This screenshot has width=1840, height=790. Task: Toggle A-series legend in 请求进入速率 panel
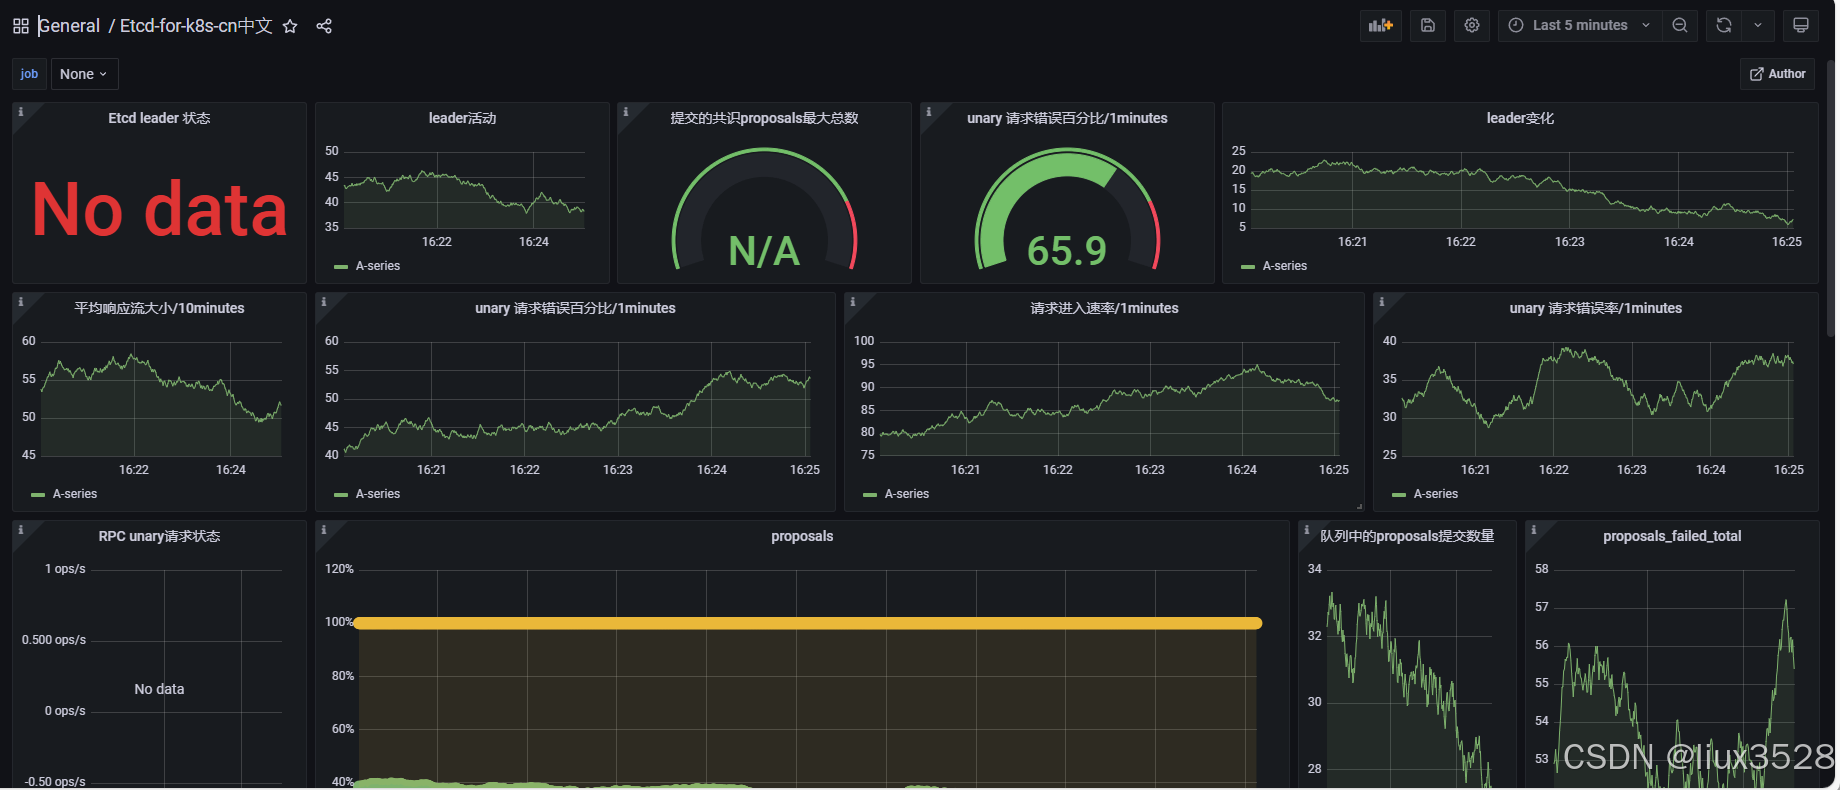point(906,494)
